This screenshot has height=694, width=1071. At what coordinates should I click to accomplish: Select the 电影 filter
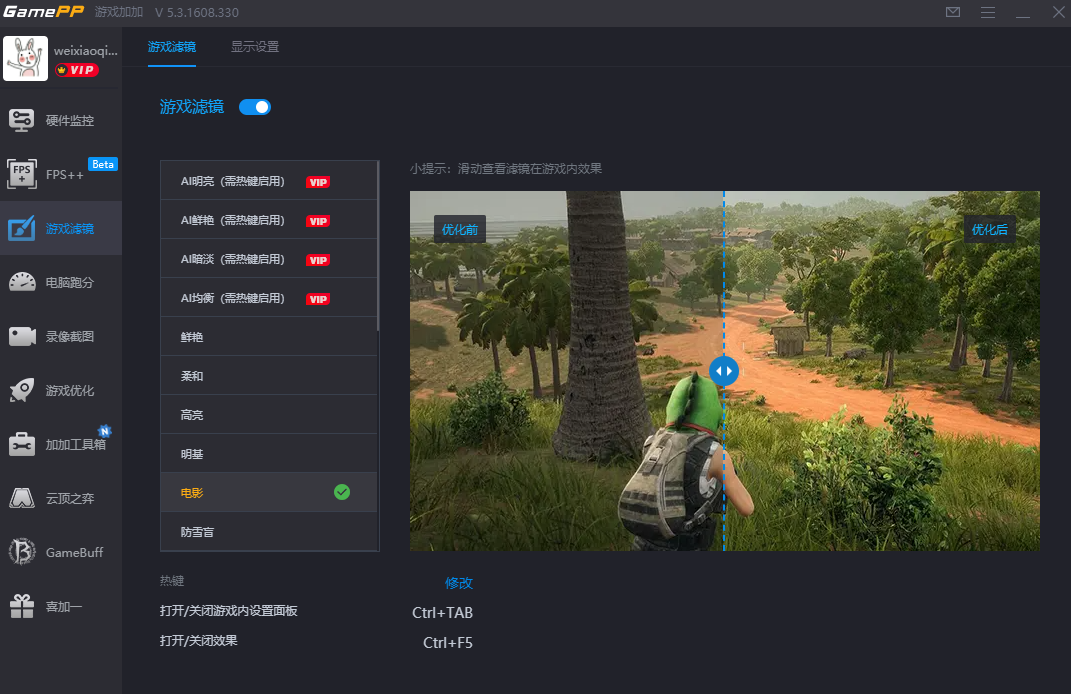[268, 492]
